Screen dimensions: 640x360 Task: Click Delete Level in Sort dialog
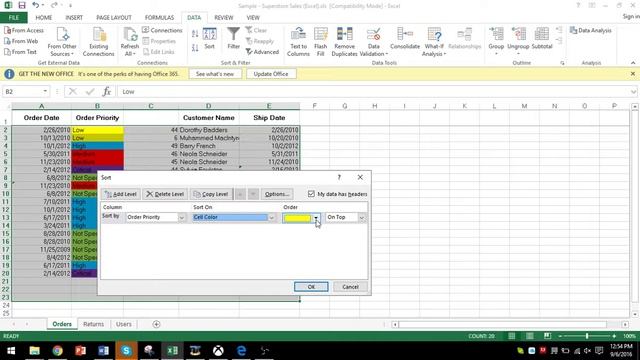tap(165, 194)
